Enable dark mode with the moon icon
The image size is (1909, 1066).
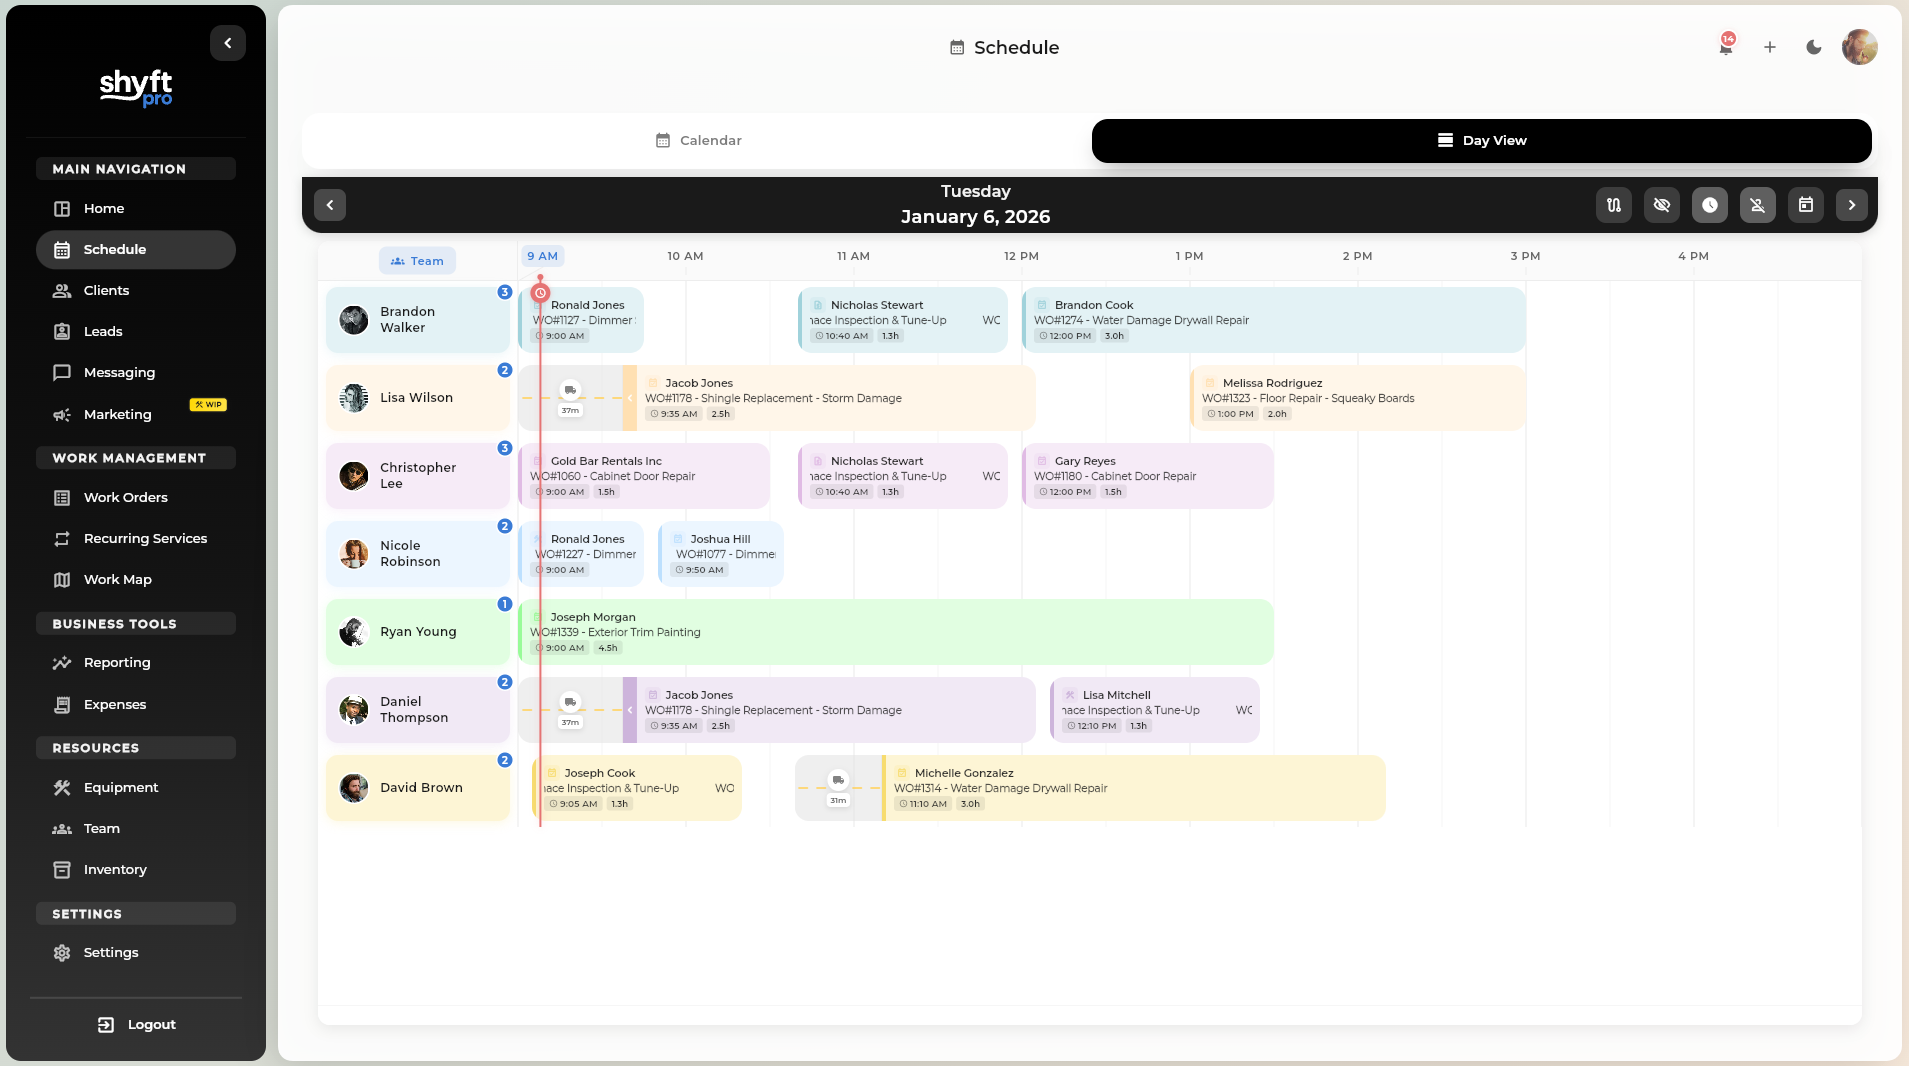(1812, 47)
